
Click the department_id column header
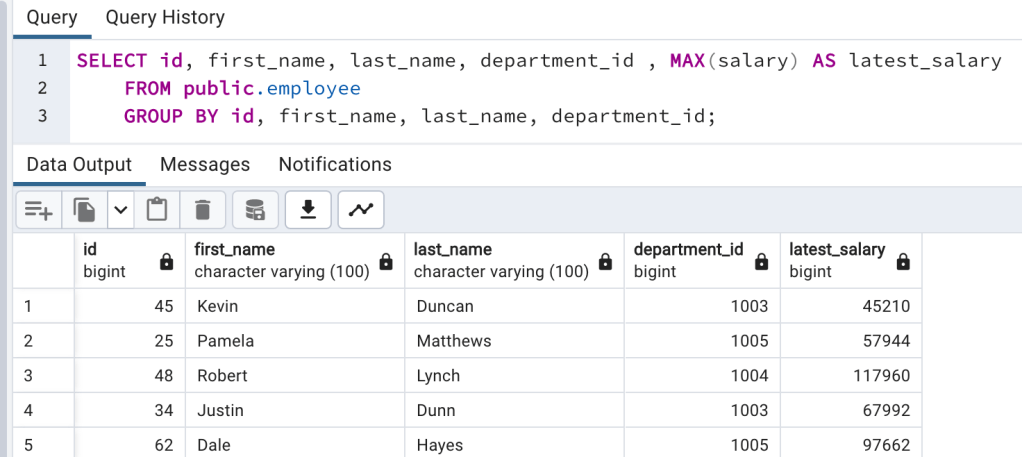click(x=690, y=250)
